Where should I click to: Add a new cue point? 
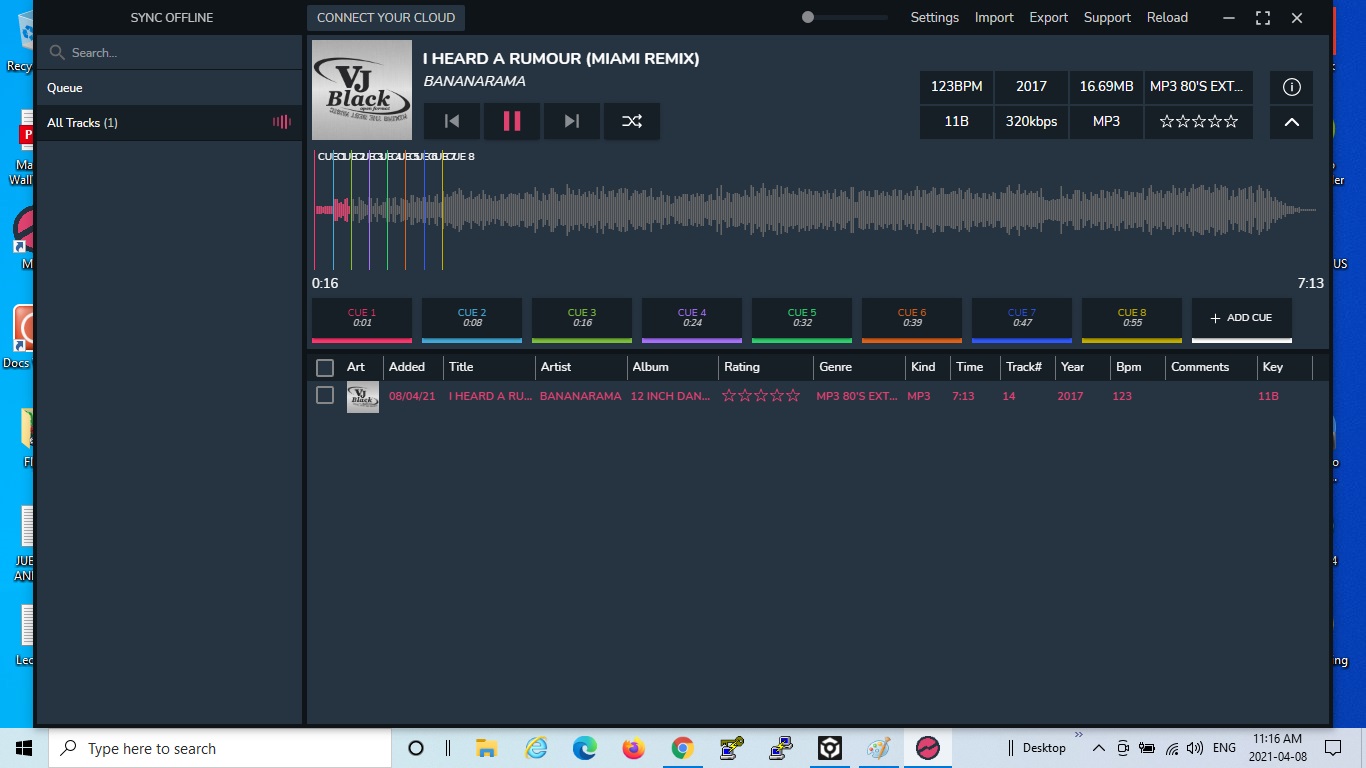click(x=1241, y=318)
